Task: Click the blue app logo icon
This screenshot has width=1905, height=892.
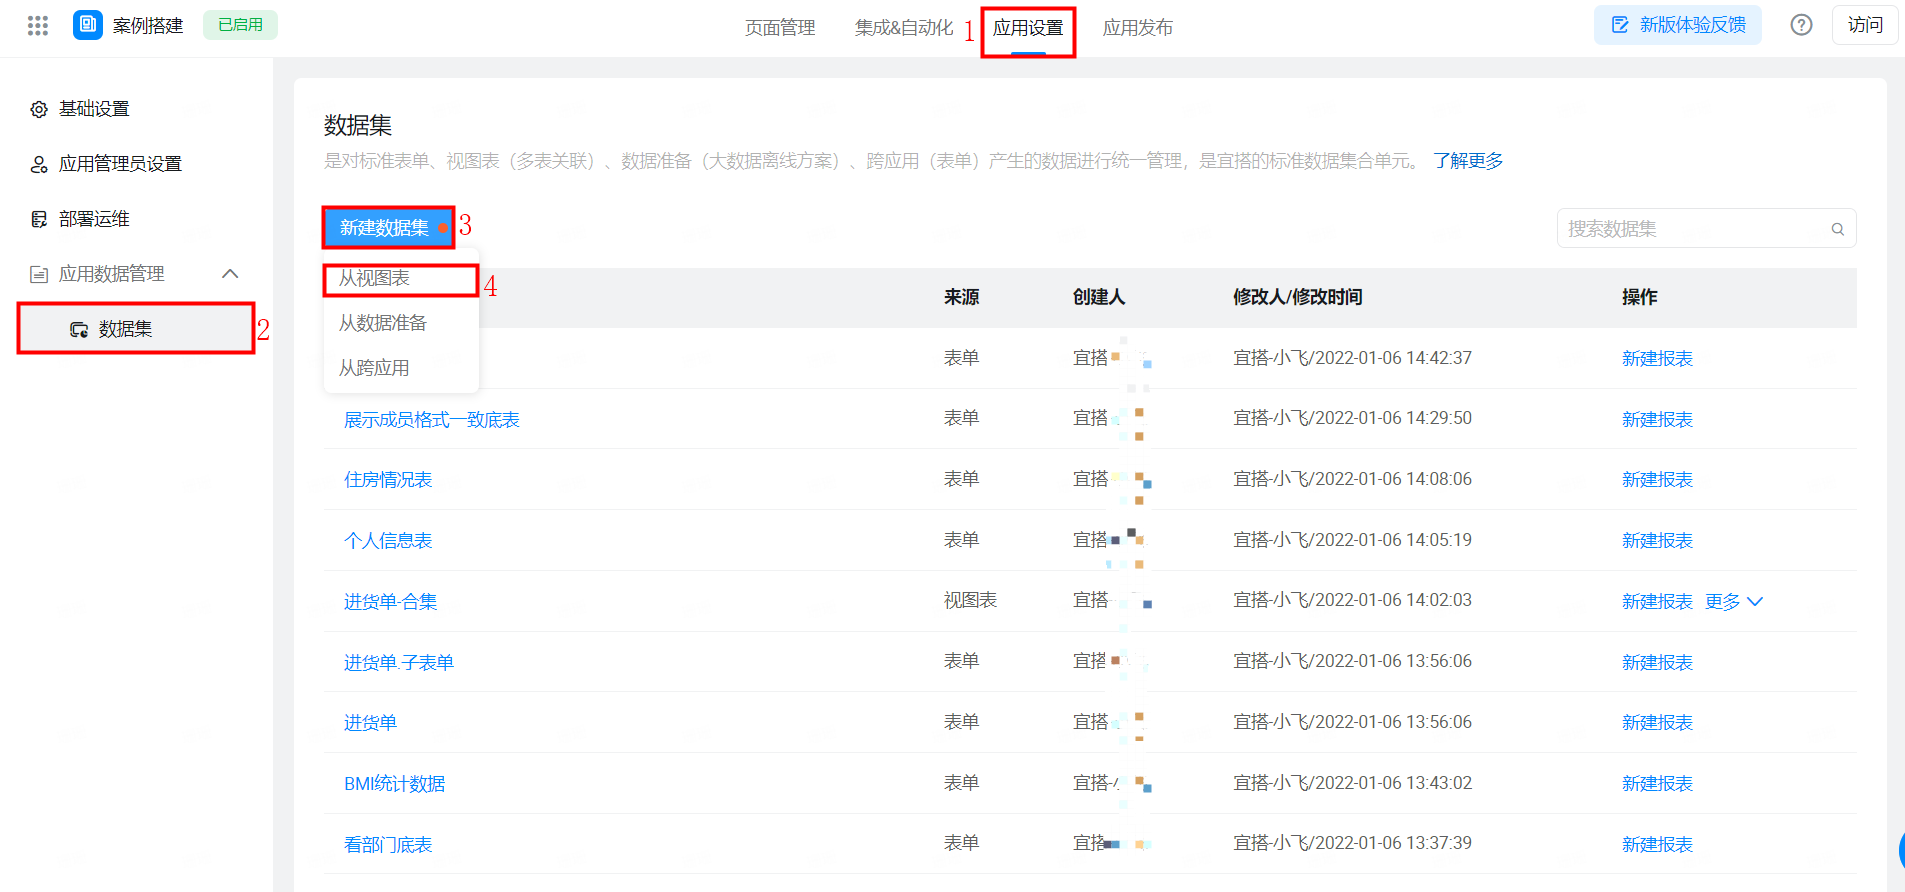Action: tap(88, 25)
